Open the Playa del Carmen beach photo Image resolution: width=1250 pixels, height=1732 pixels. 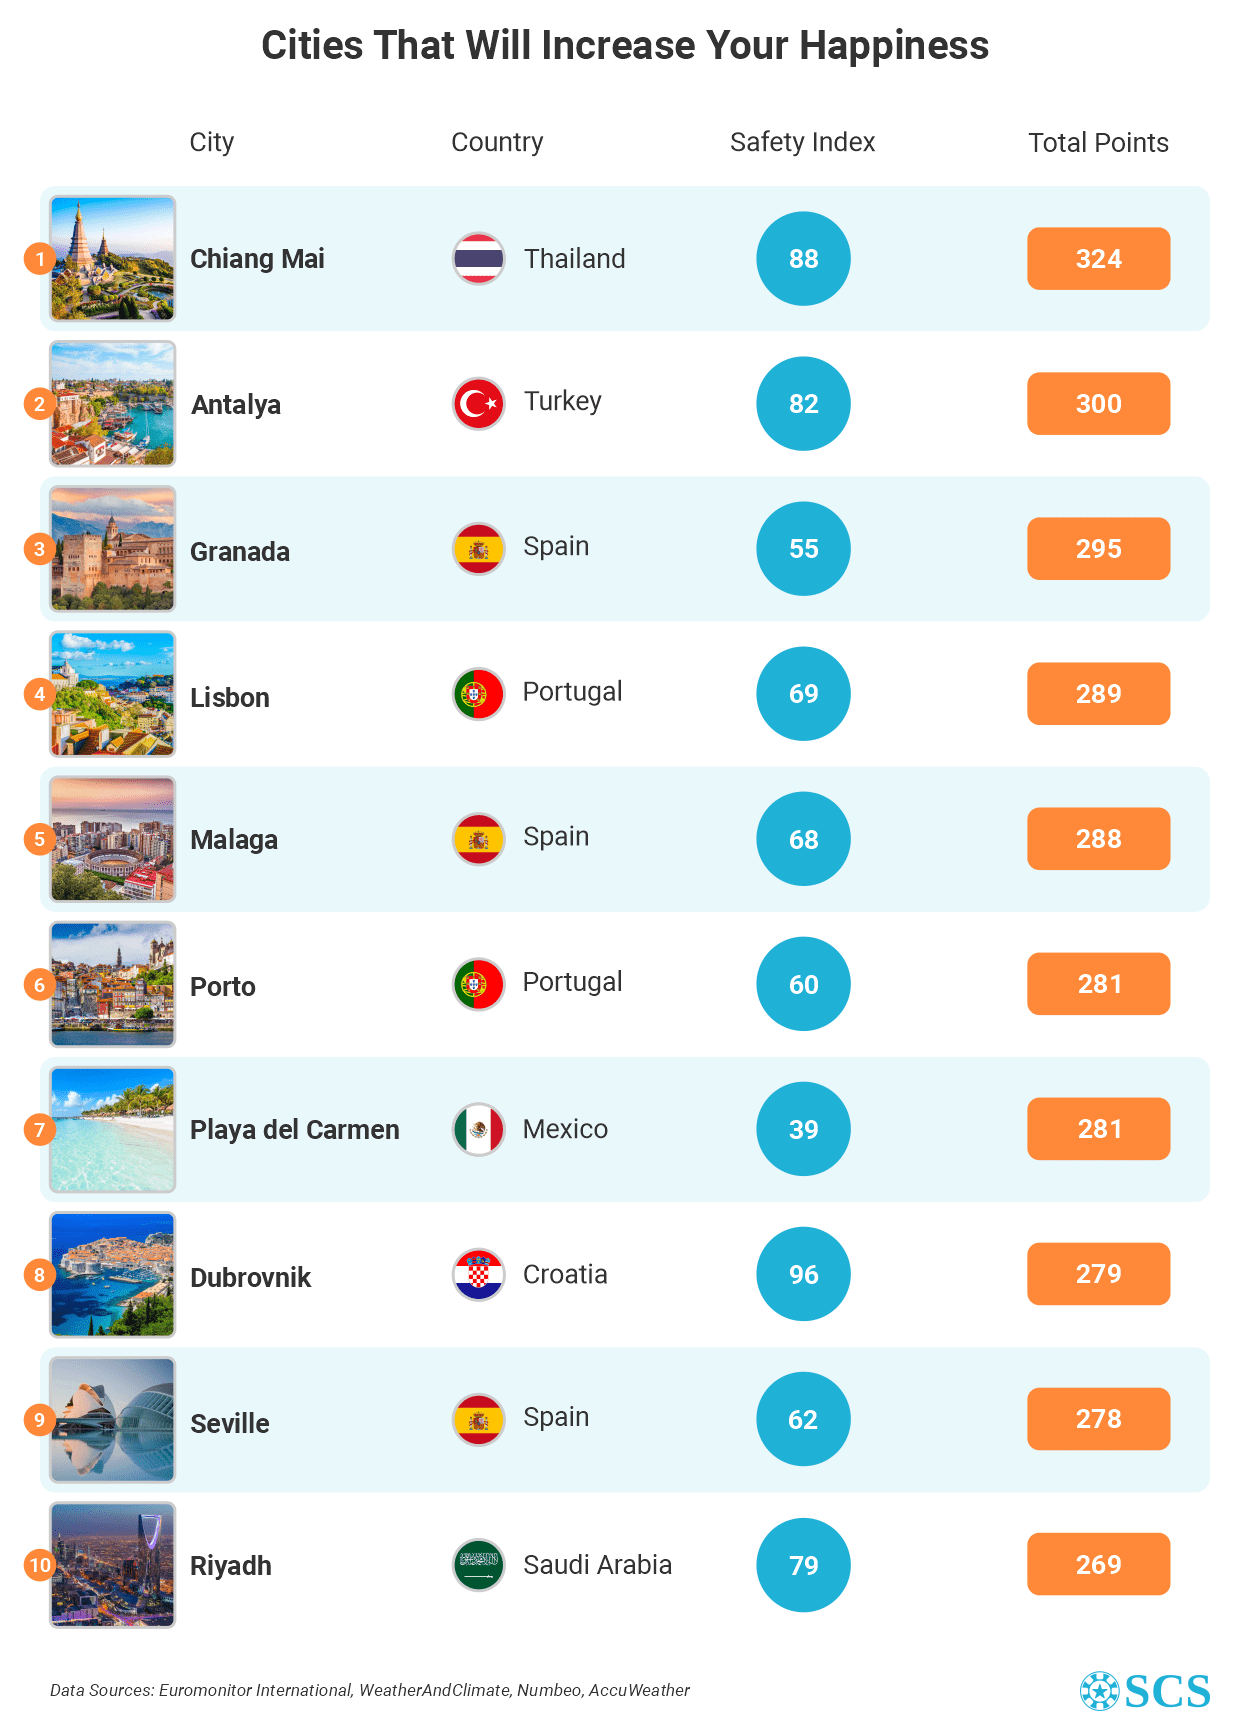coord(113,1130)
